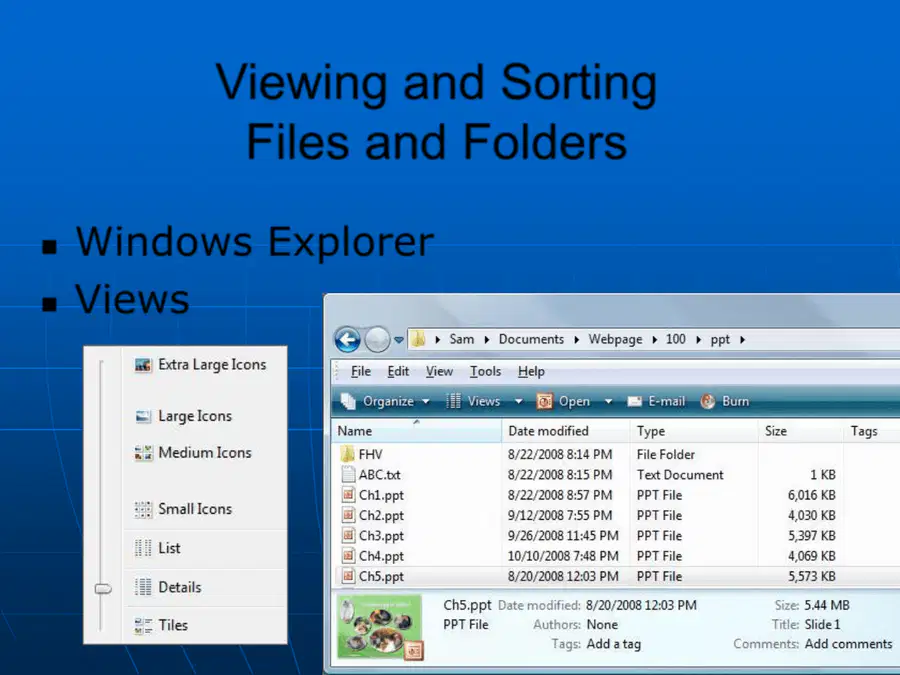Open the Tools menu

coord(485,371)
